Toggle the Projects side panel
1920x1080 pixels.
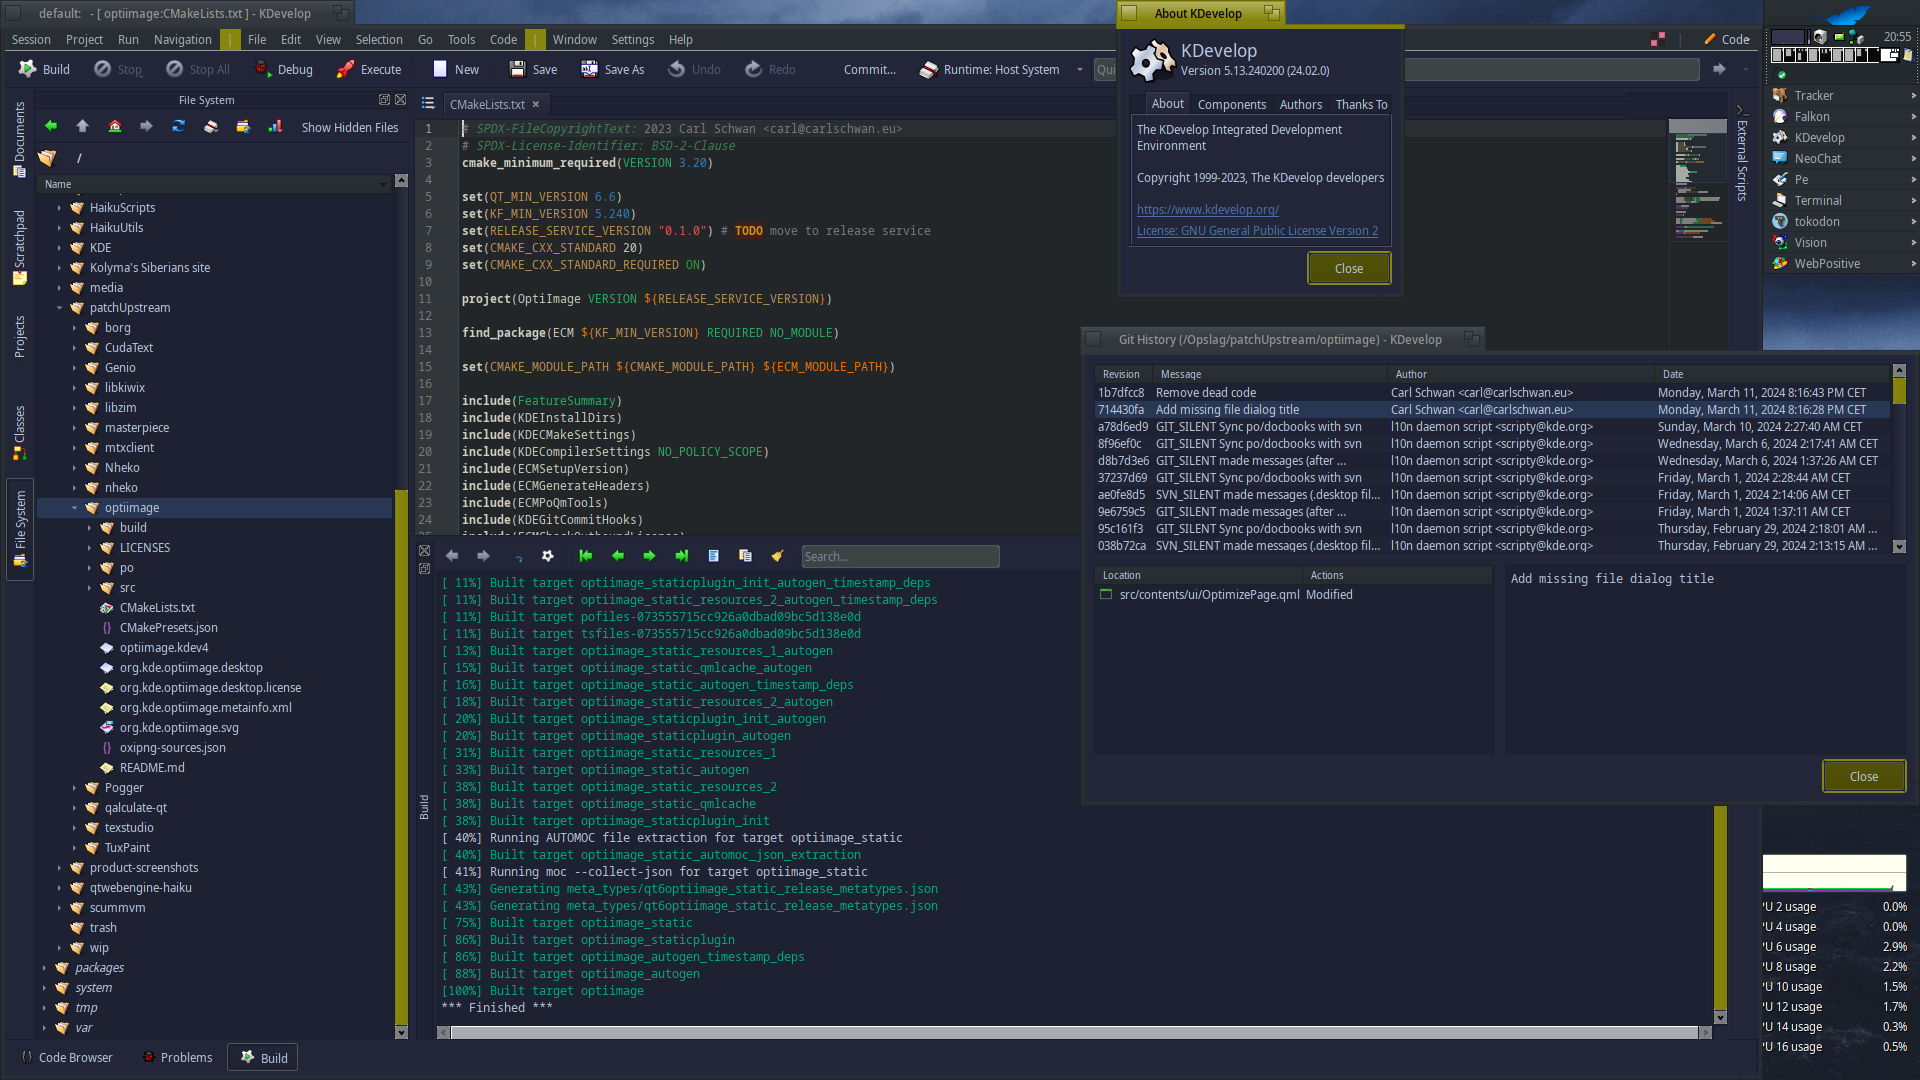coord(19,337)
